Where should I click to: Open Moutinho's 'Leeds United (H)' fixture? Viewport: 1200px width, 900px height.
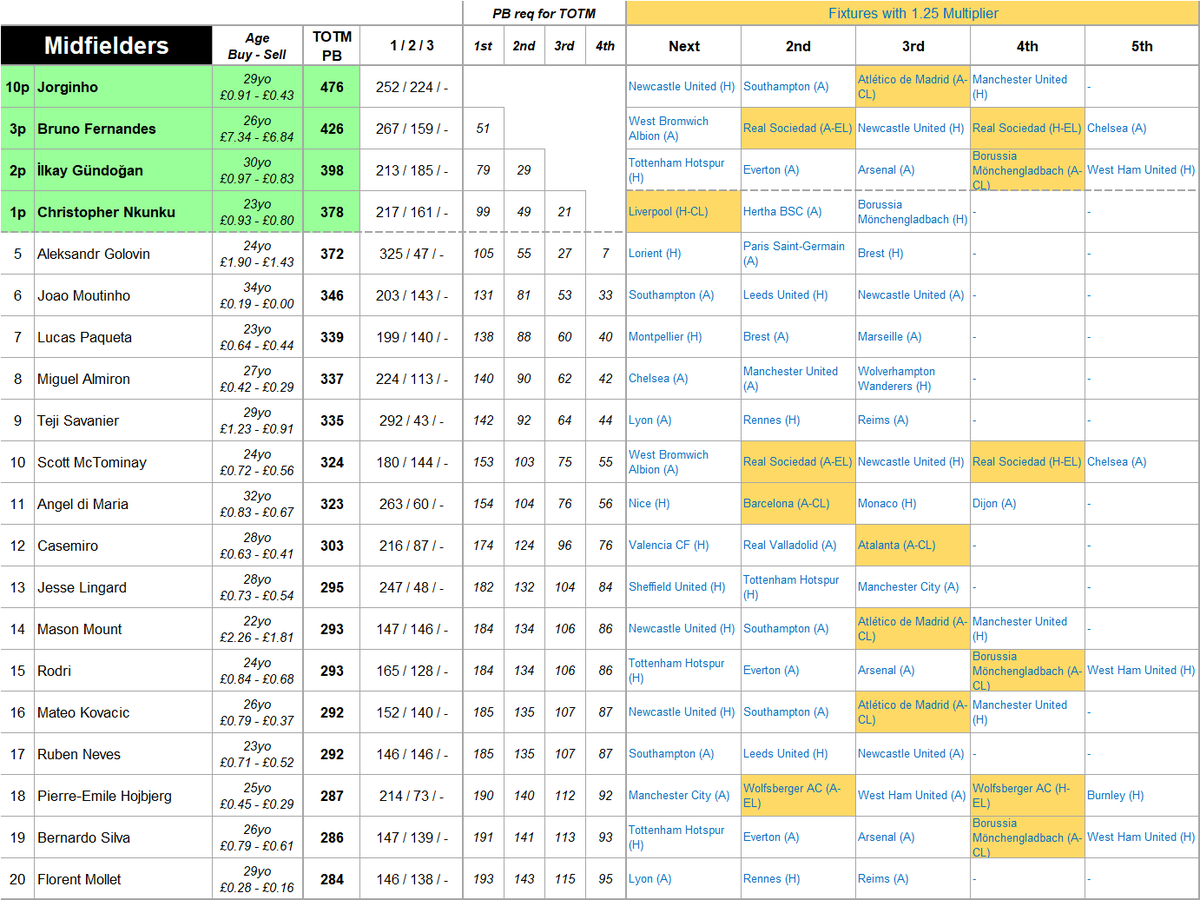point(786,296)
